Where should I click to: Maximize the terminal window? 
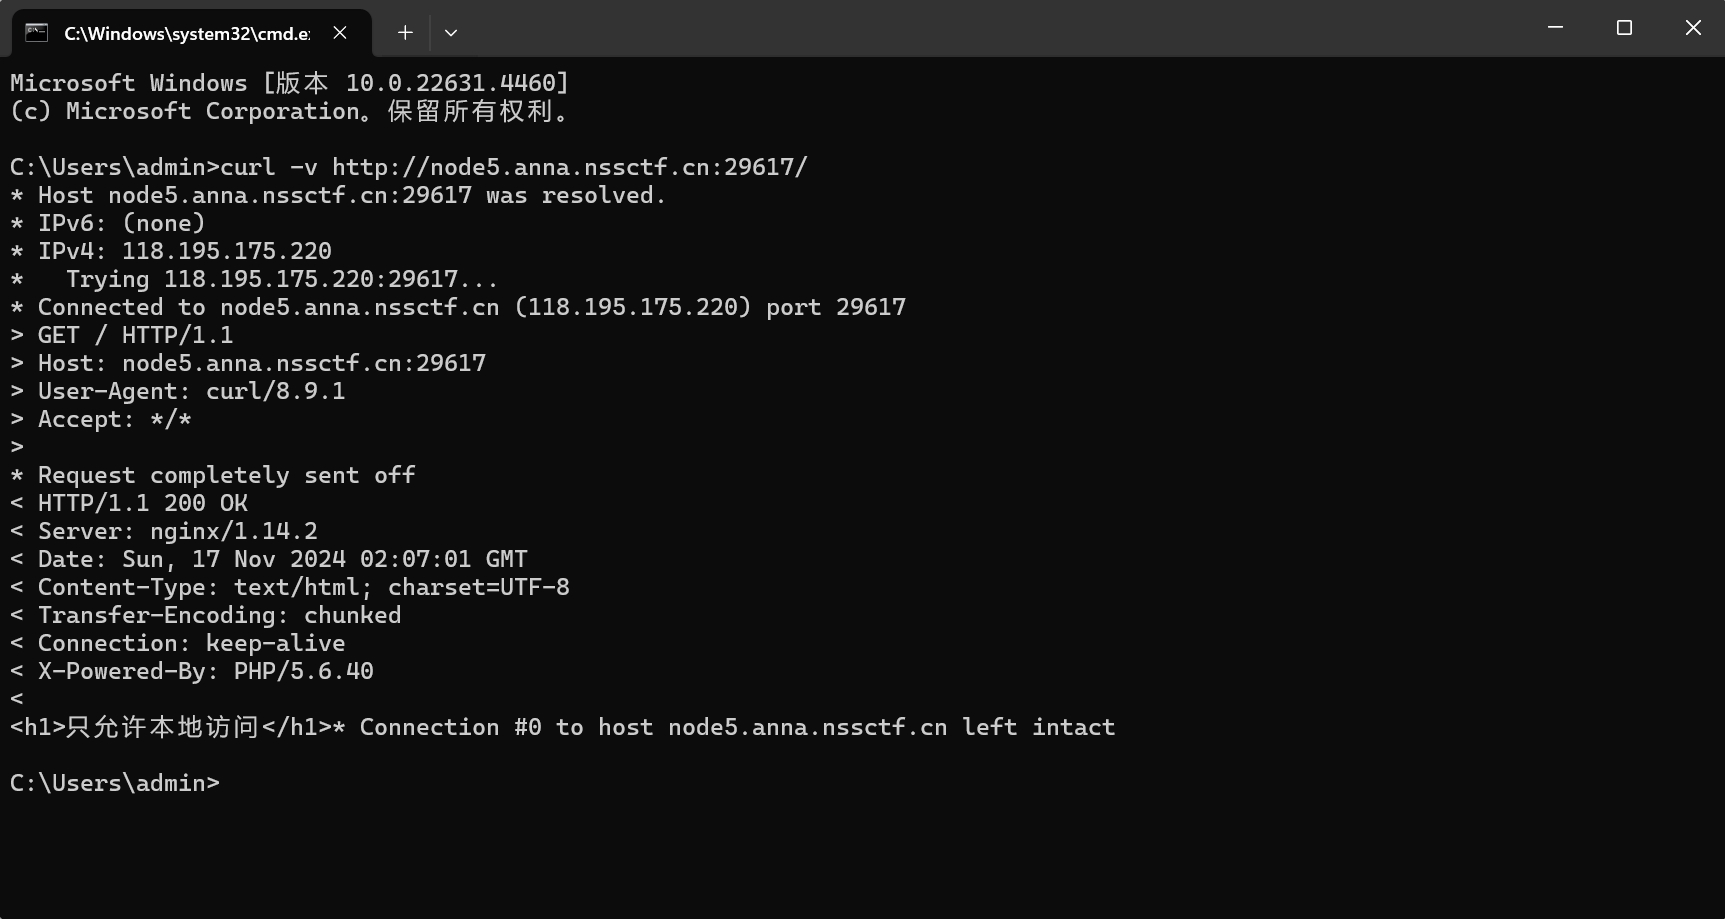(1624, 28)
